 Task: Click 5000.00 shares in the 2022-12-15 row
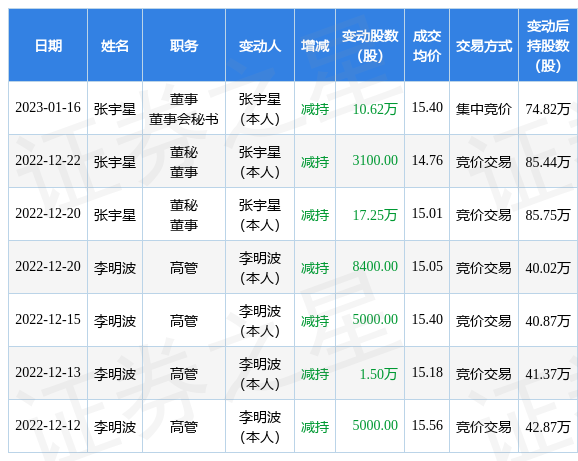375,319
